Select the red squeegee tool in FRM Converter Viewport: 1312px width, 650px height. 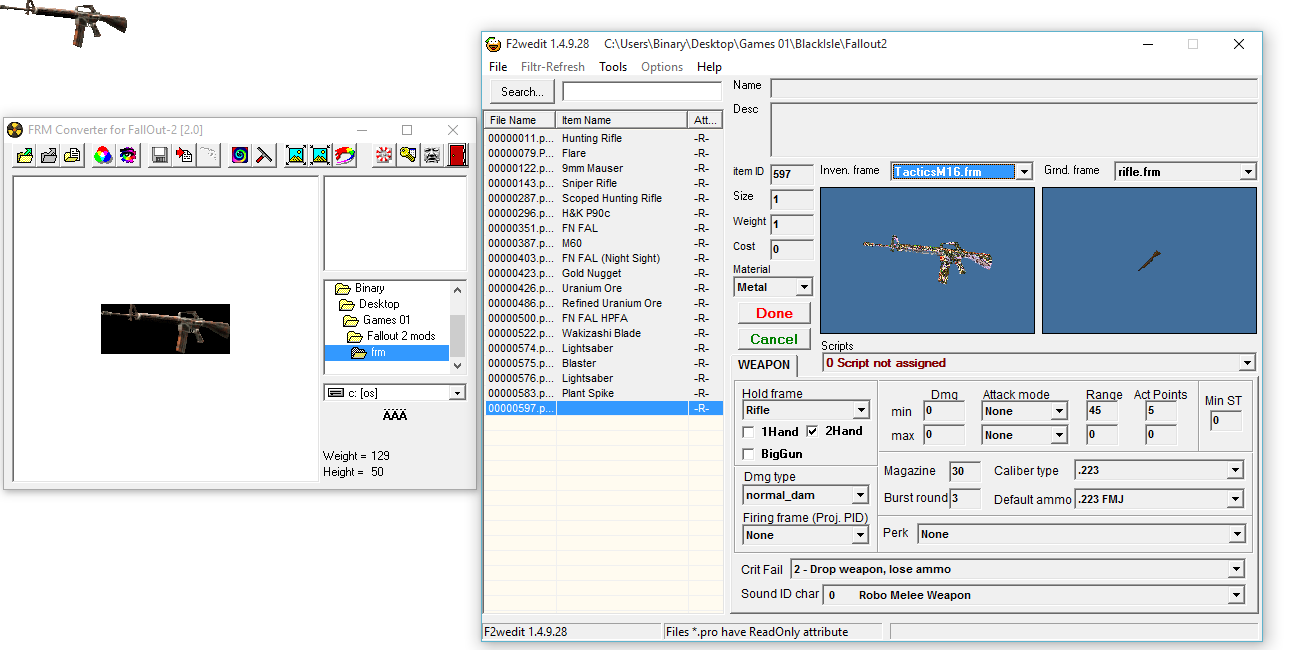click(264, 155)
